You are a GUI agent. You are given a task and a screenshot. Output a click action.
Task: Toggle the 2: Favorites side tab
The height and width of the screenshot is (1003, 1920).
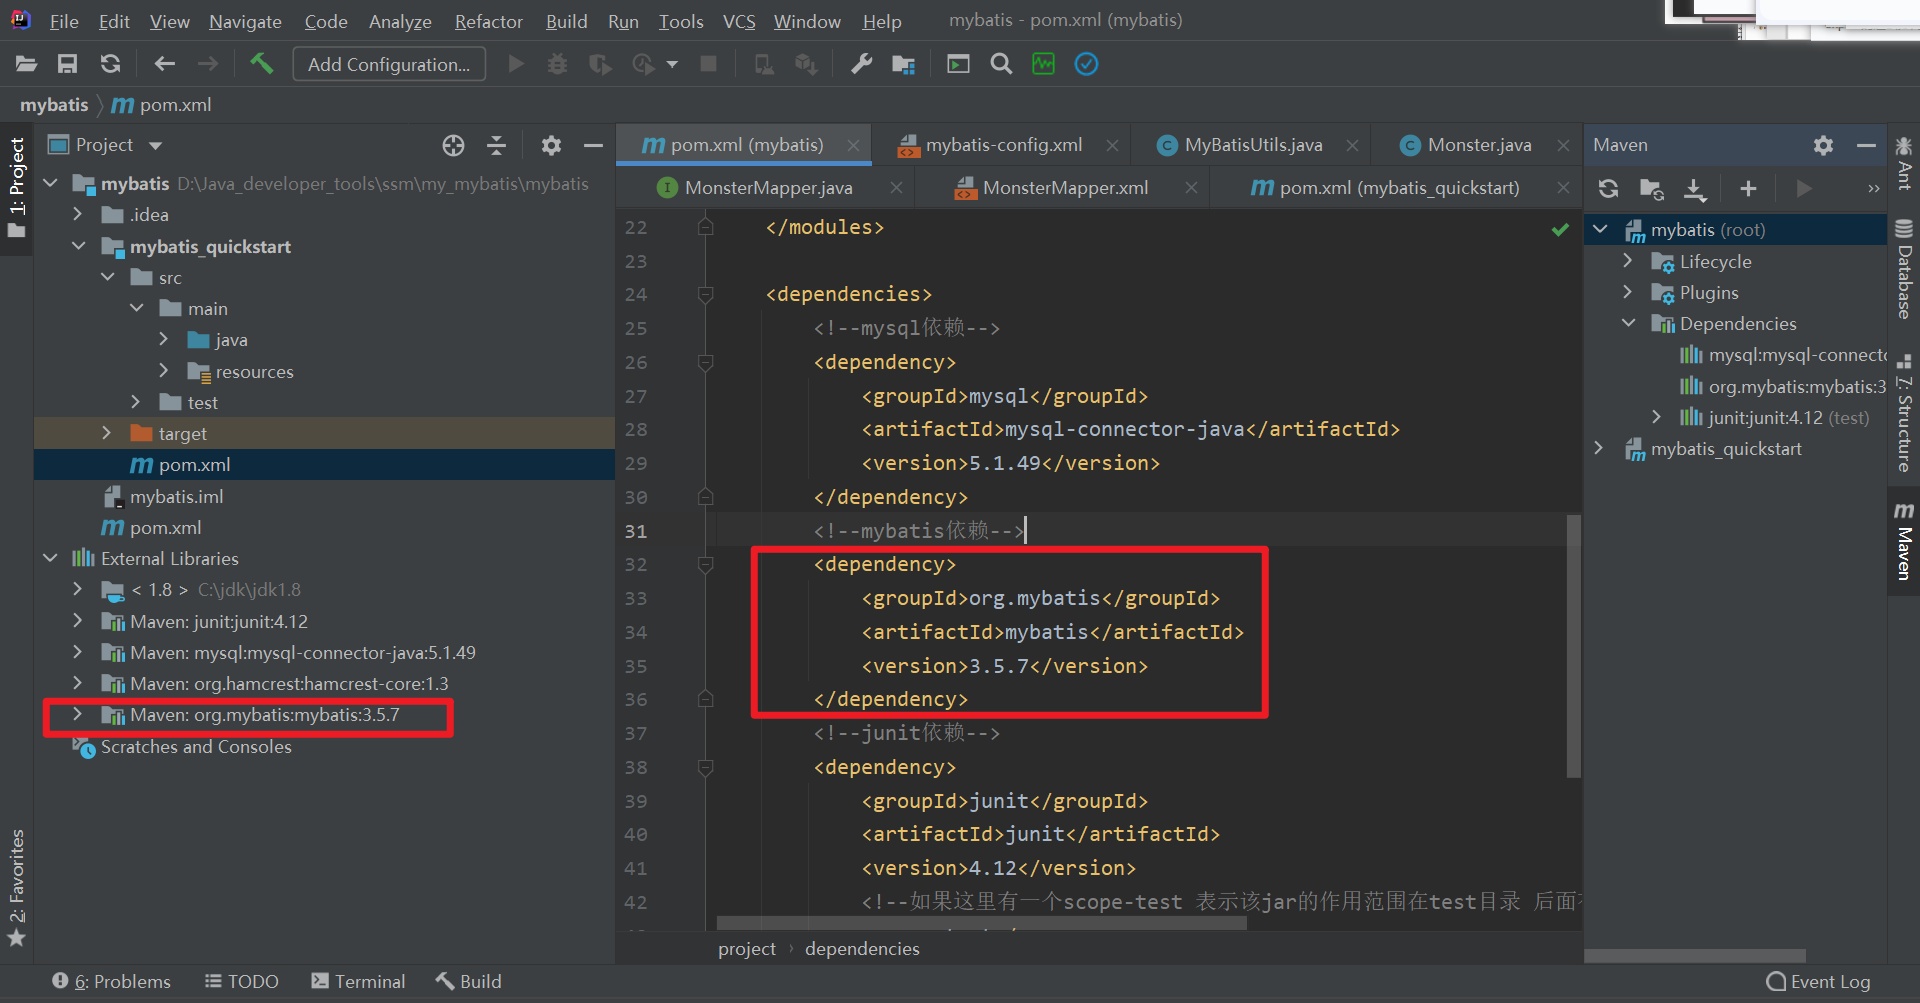[x=17, y=888]
